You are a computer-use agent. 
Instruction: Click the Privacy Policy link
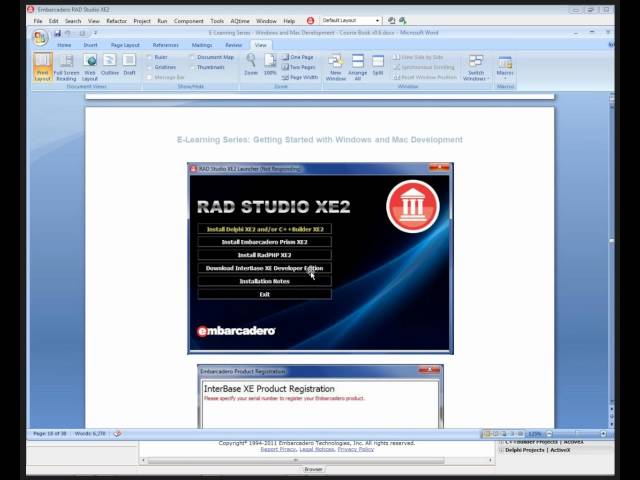(x=356, y=449)
